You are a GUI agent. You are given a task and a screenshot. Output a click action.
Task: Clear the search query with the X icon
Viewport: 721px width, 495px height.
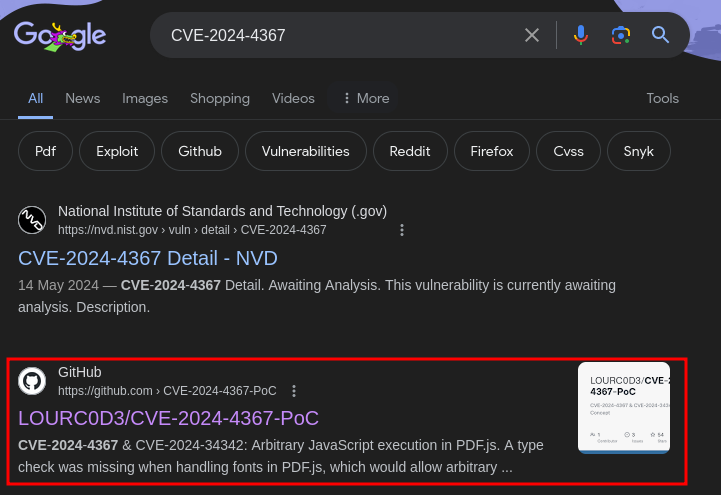pos(532,35)
